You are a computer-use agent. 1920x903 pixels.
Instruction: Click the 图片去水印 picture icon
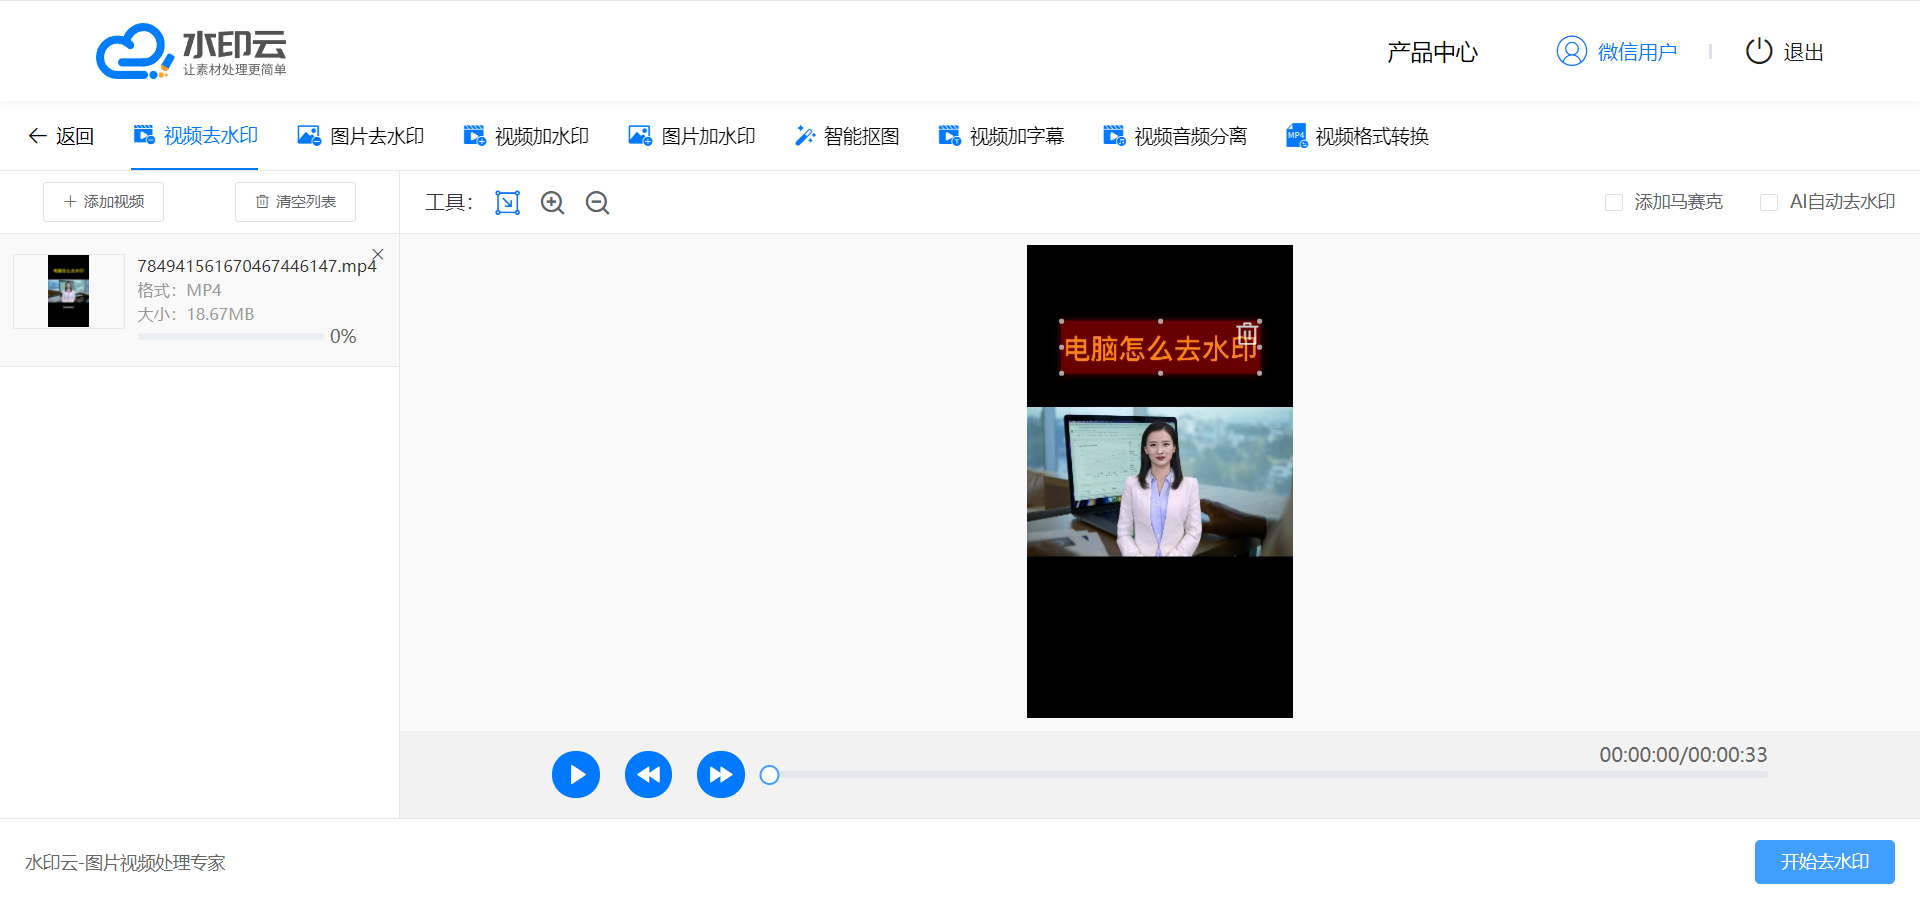point(309,135)
